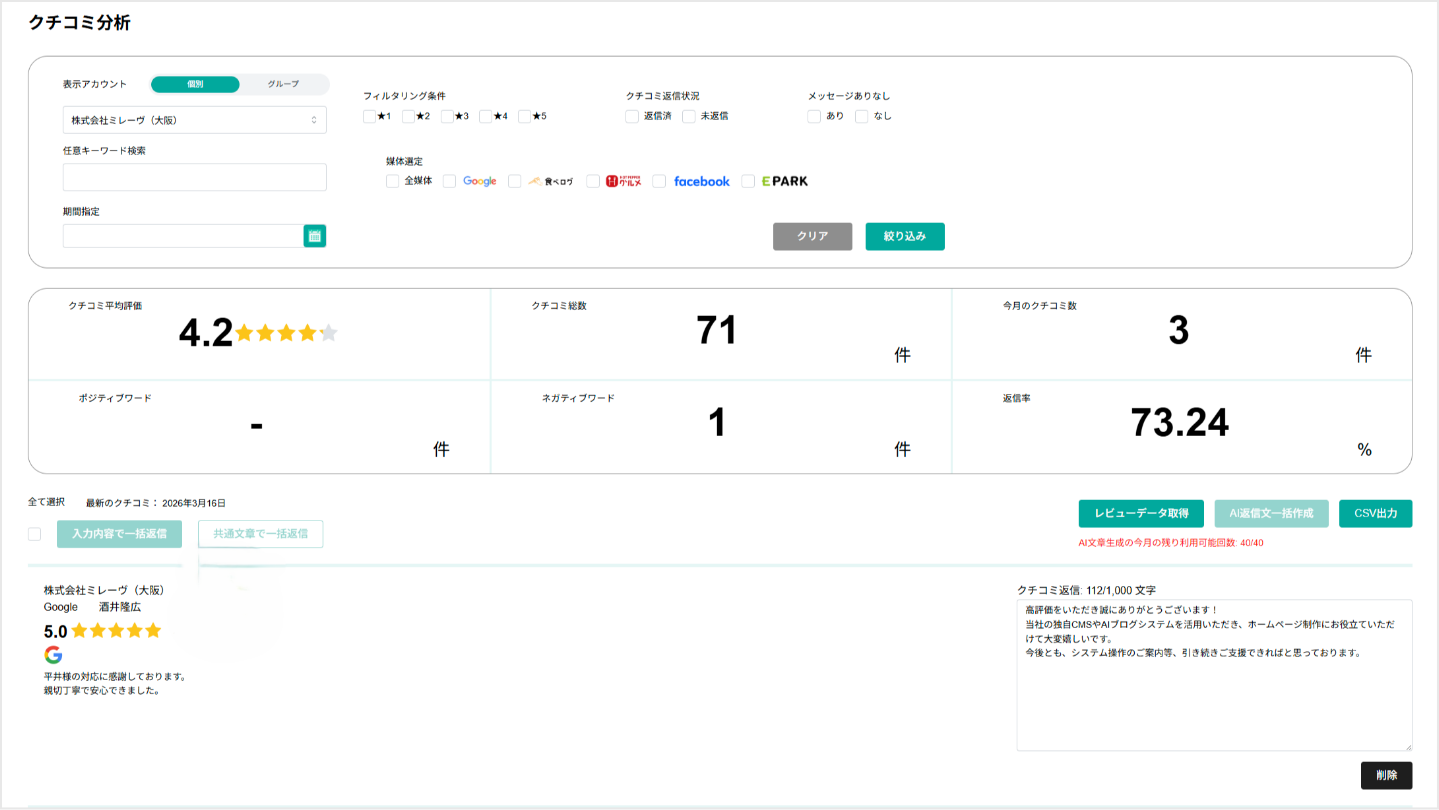The height and width of the screenshot is (810, 1439).
Task: Click the facebook media logo
Action: [x=702, y=181]
